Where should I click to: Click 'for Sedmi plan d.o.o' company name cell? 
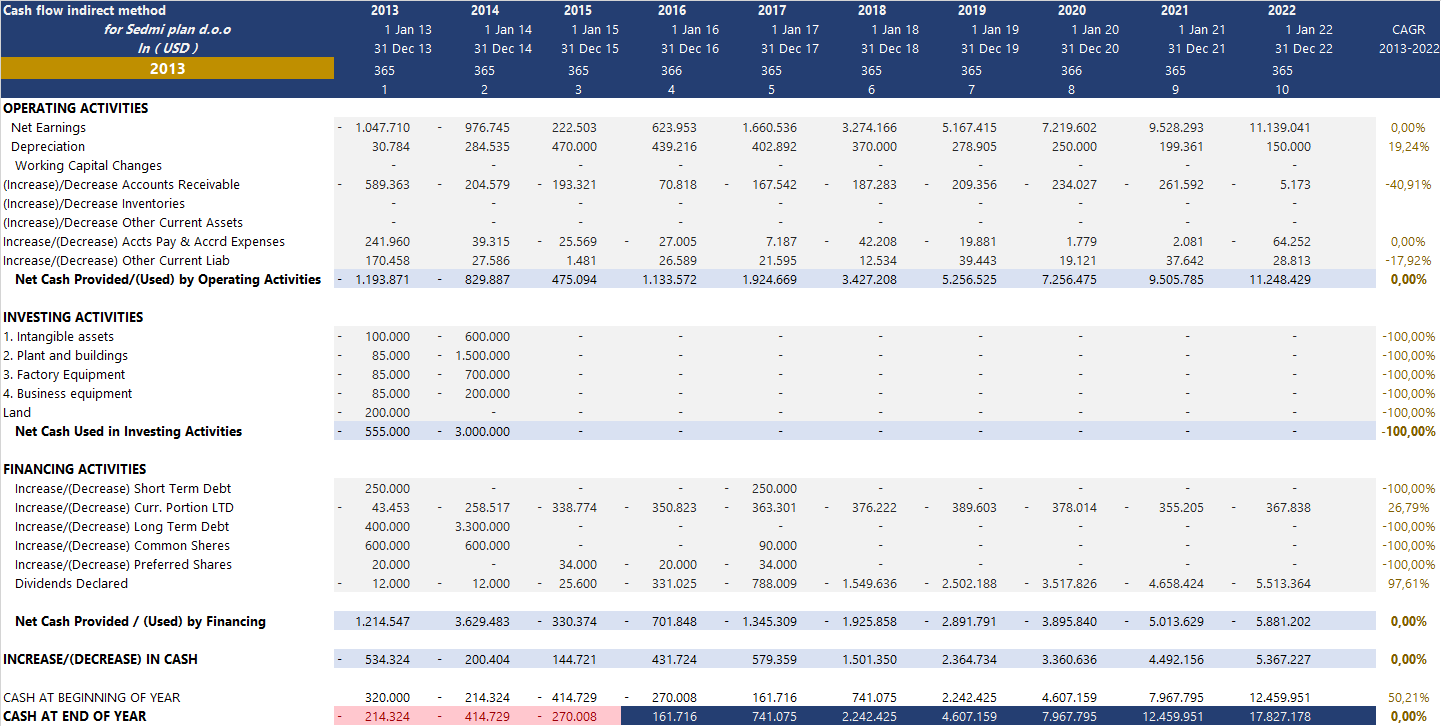coord(167,30)
